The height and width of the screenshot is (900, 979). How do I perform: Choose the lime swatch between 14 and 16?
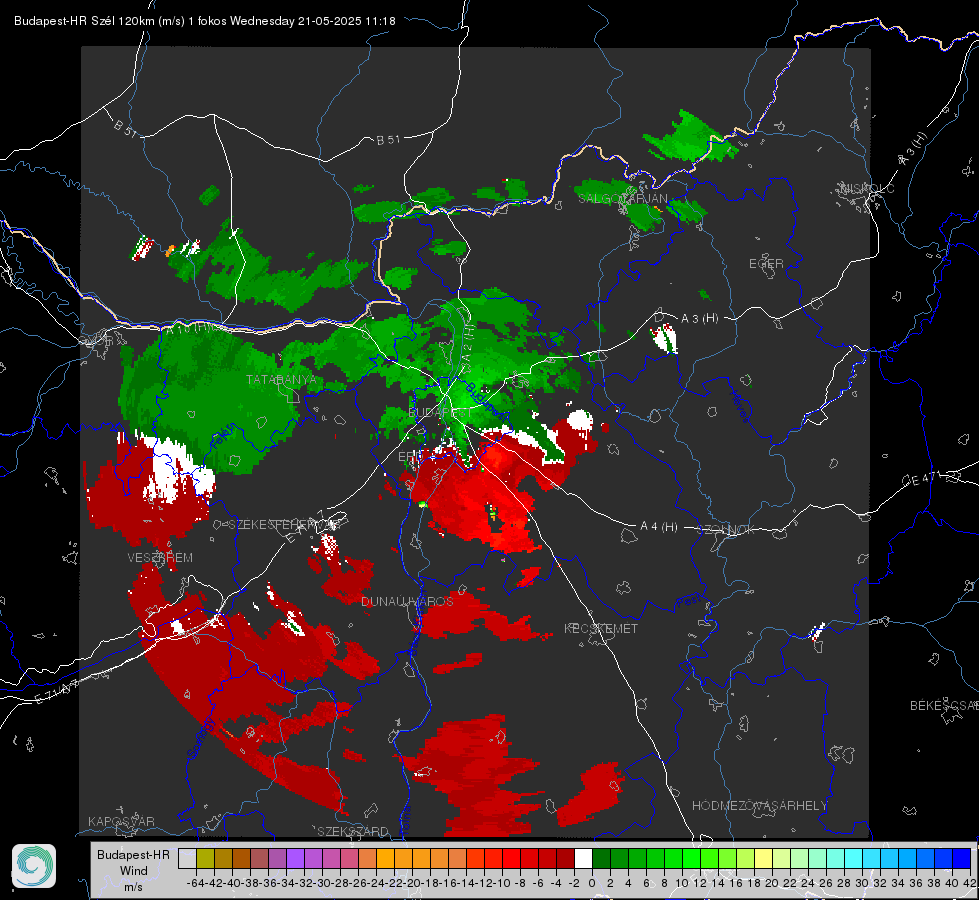(727, 858)
